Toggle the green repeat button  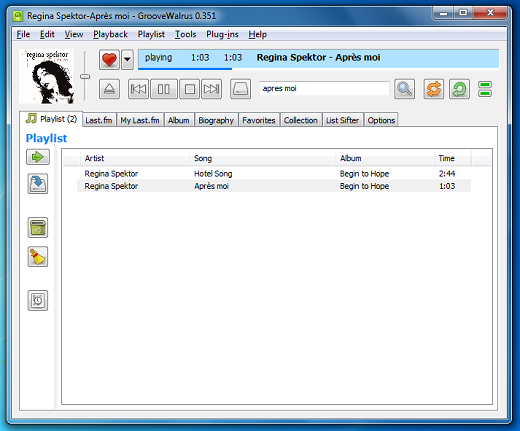pyautogui.click(x=459, y=89)
